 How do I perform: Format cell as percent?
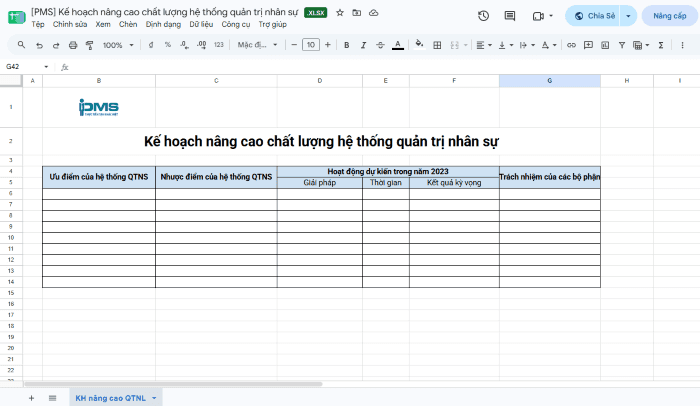point(167,45)
